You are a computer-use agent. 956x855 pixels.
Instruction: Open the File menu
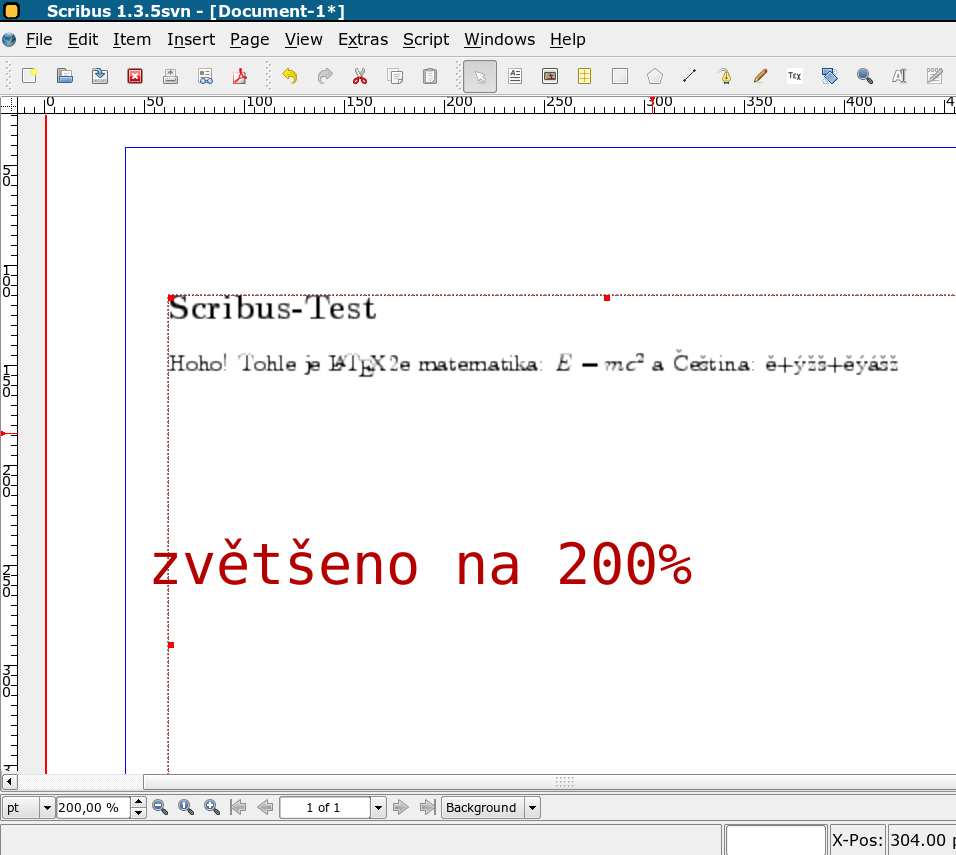tap(39, 40)
